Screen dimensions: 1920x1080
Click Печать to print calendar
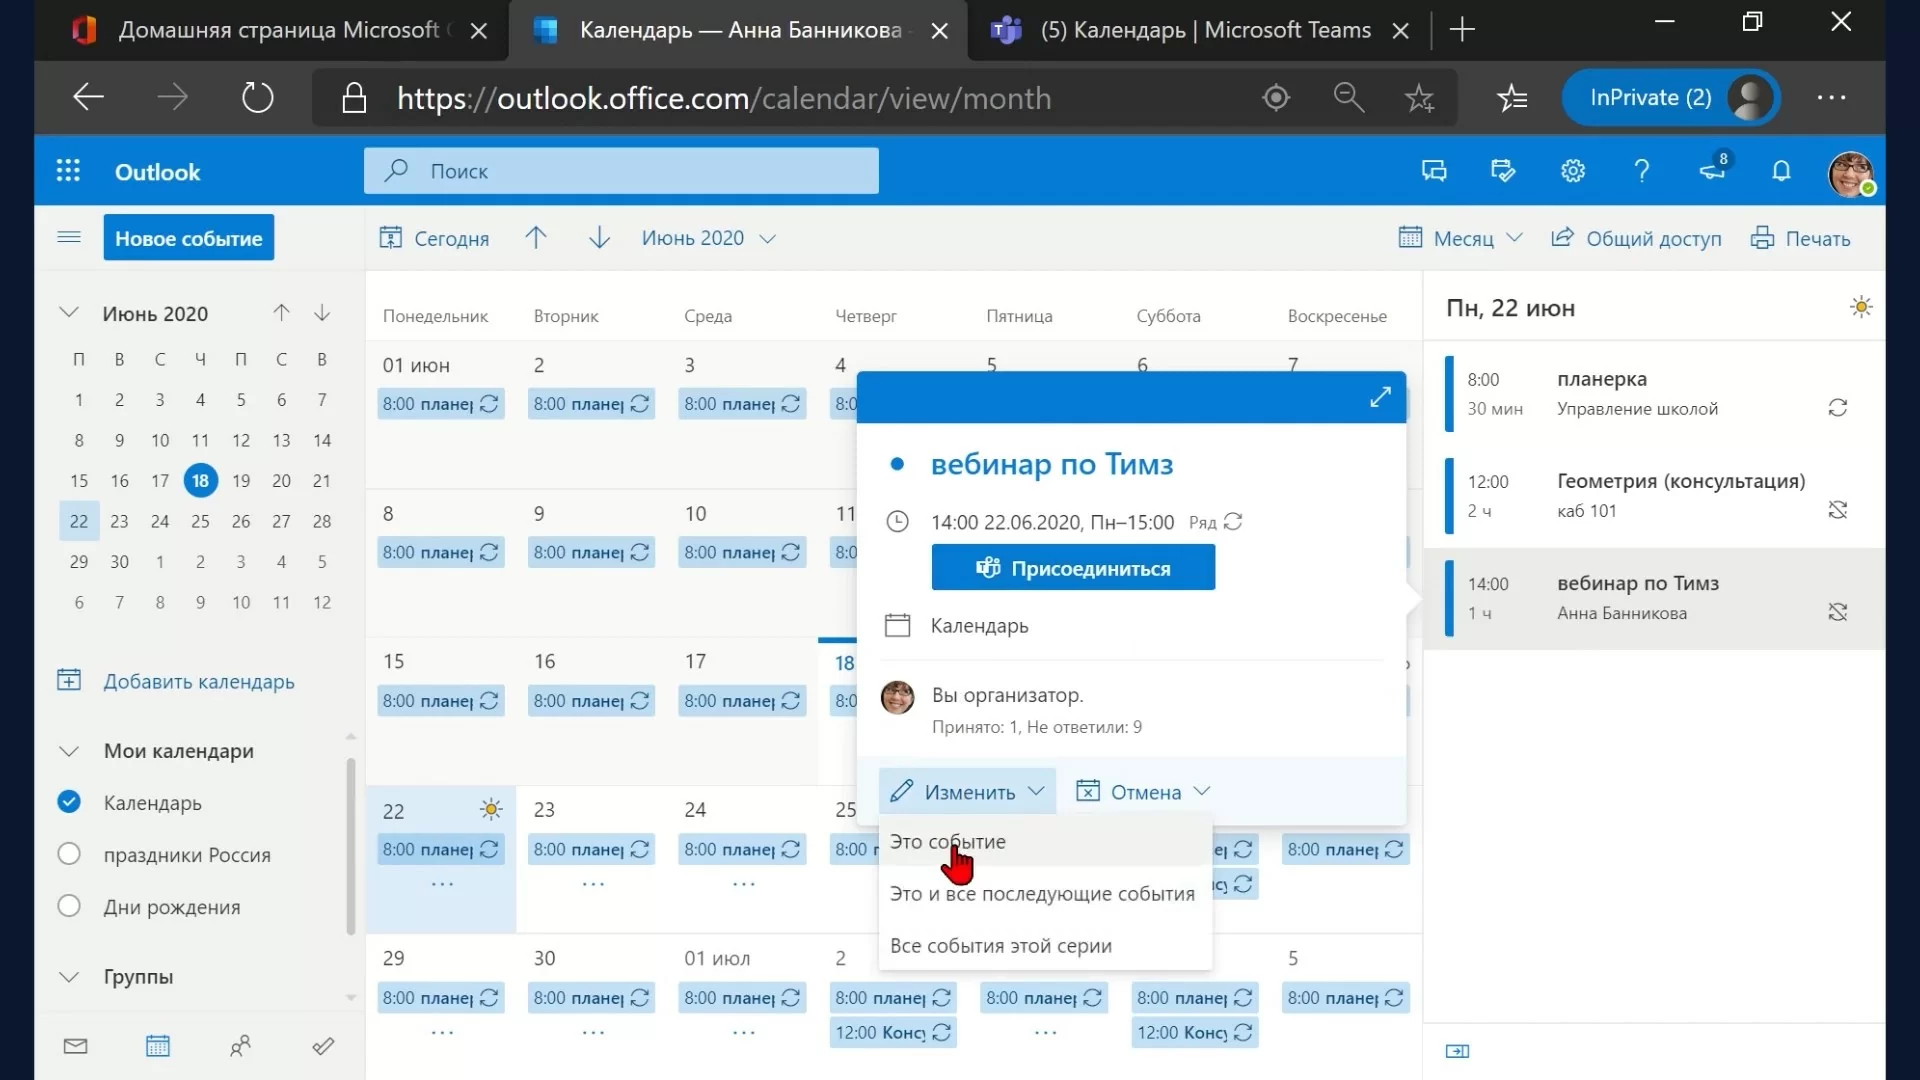click(1800, 238)
